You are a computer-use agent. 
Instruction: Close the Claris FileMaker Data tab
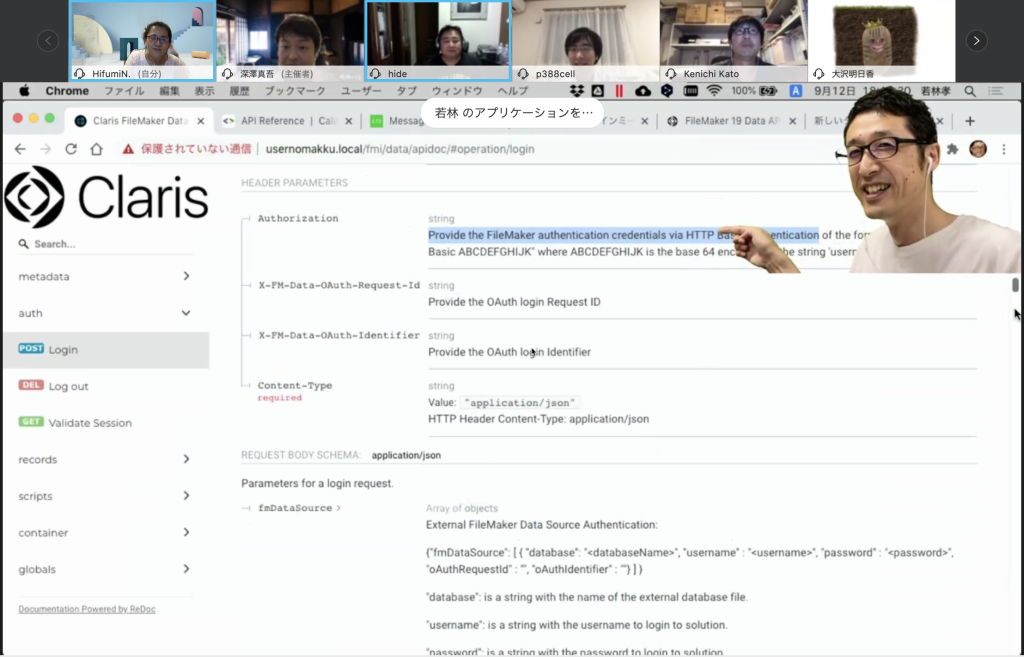click(x=200, y=121)
